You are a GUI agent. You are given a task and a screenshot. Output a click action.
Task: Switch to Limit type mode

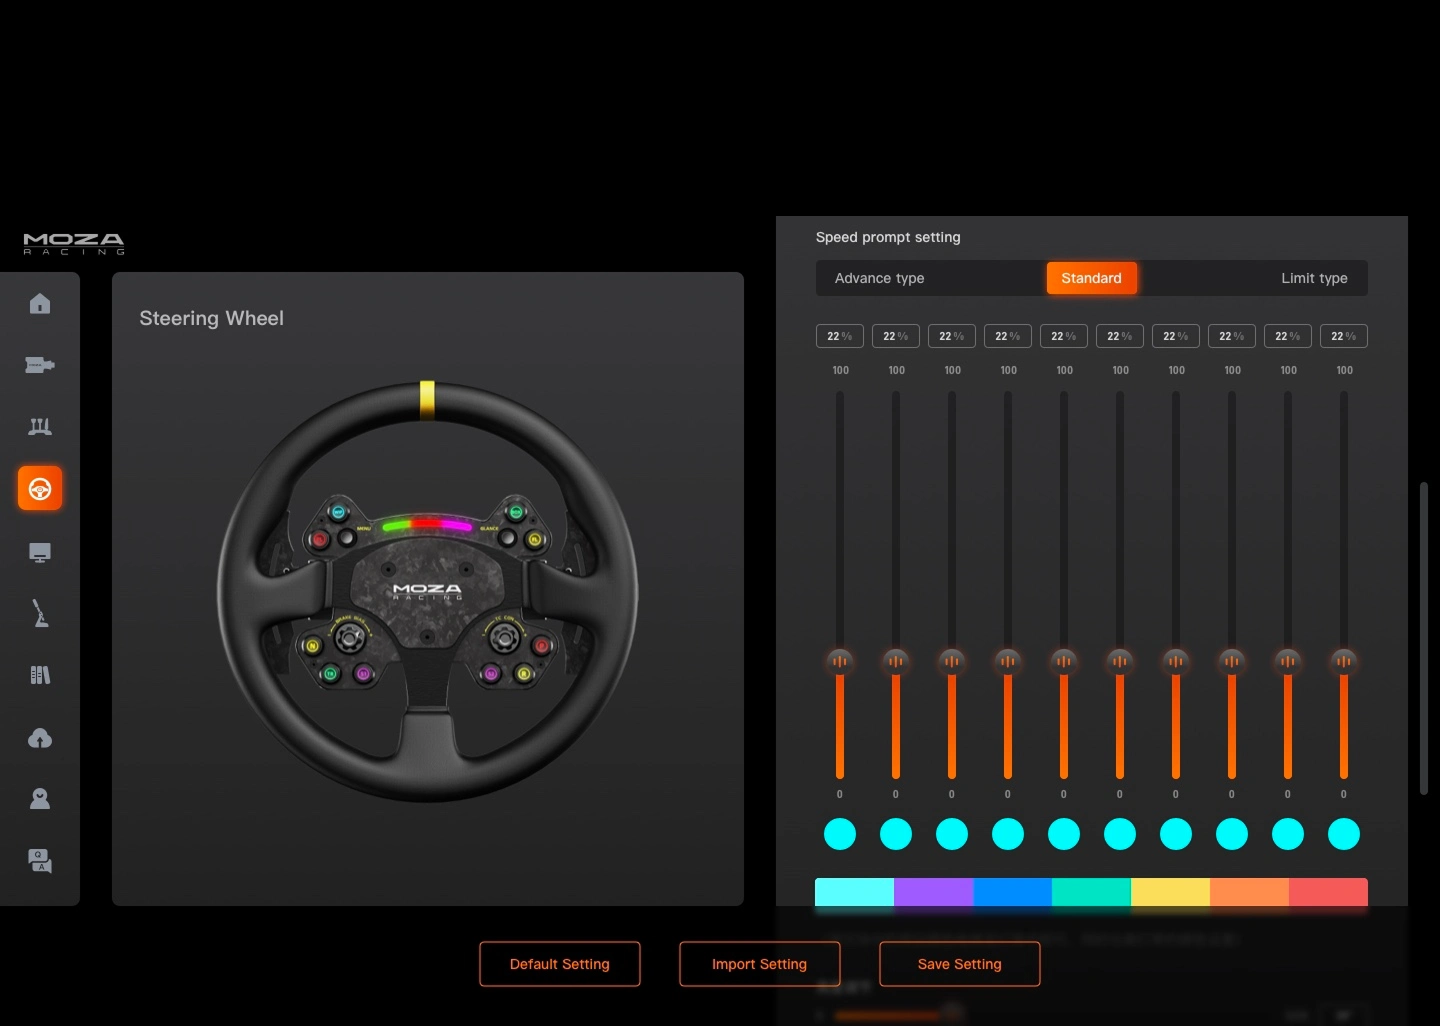(x=1314, y=278)
